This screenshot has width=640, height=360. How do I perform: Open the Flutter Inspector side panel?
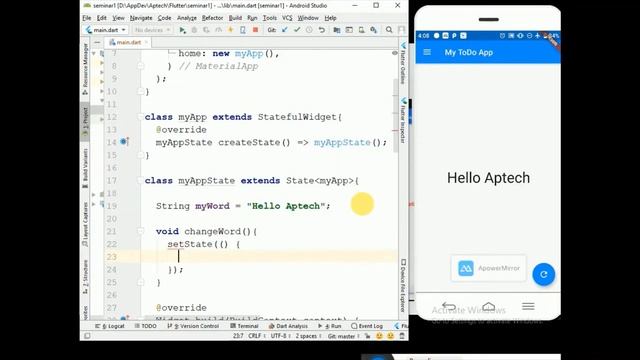[x=403, y=121]
